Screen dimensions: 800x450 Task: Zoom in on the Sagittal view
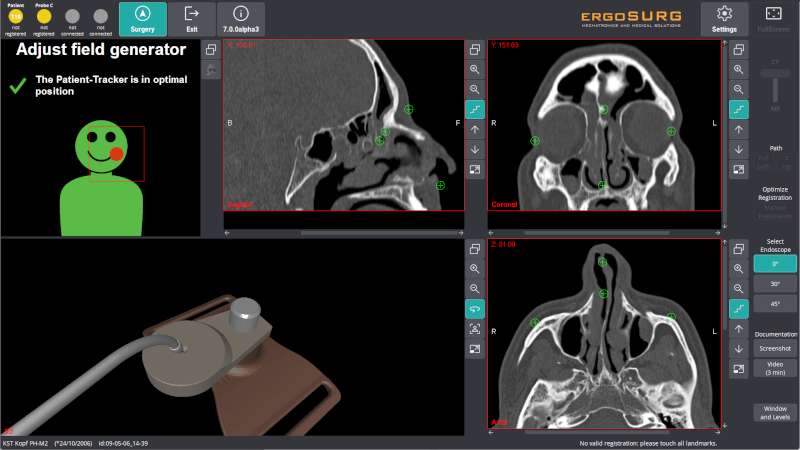point(474,69)
